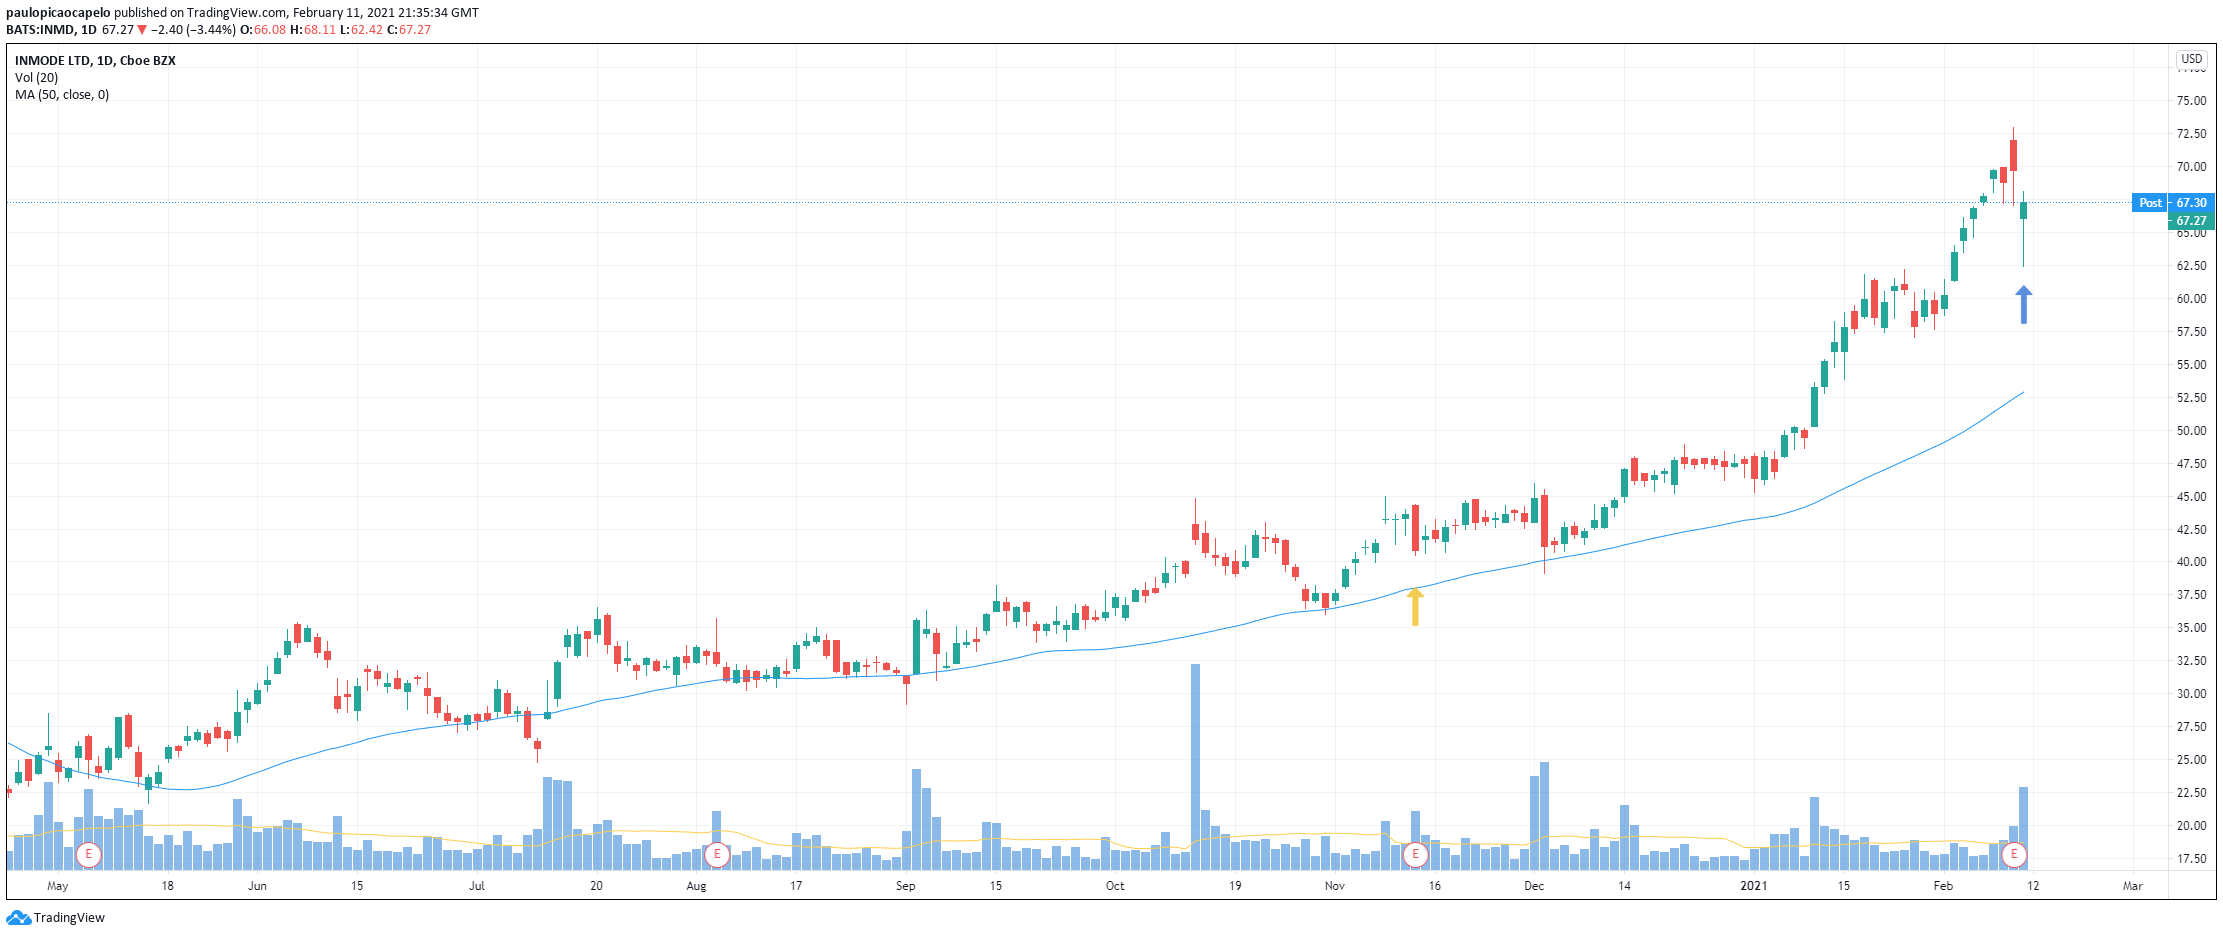Select the green 67.27 last price tag
The height and width of the screenshot is (936, 2223).
pos(2191,220)
